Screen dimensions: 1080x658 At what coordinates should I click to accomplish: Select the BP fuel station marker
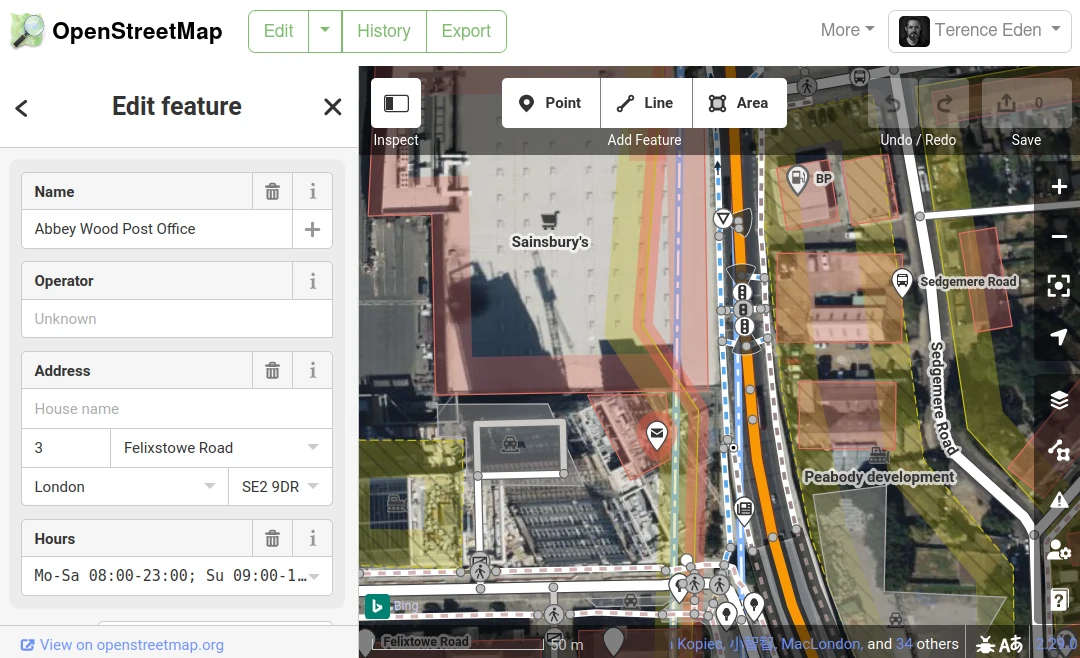(x=798, y=180)
